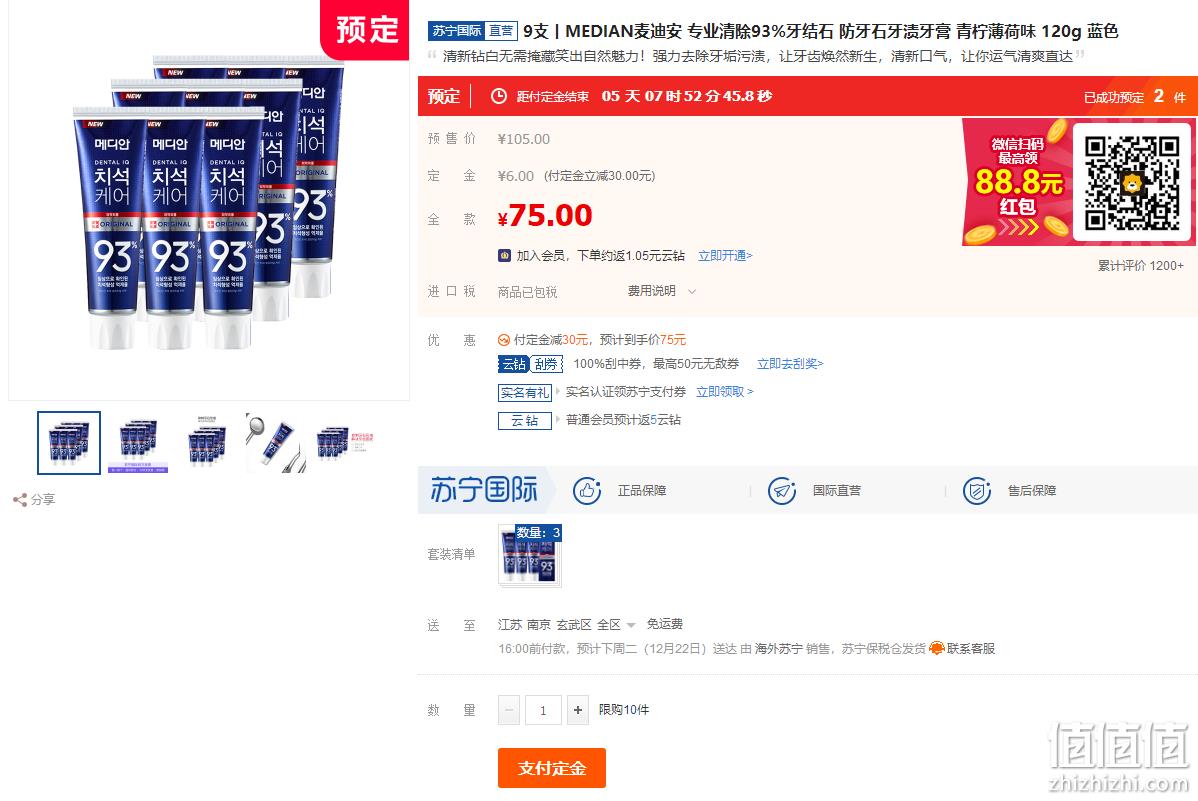Viewport: 1198px width, 801px height.
Task: Click the share icon below thumbnails
Action: (x=20, y=500)
